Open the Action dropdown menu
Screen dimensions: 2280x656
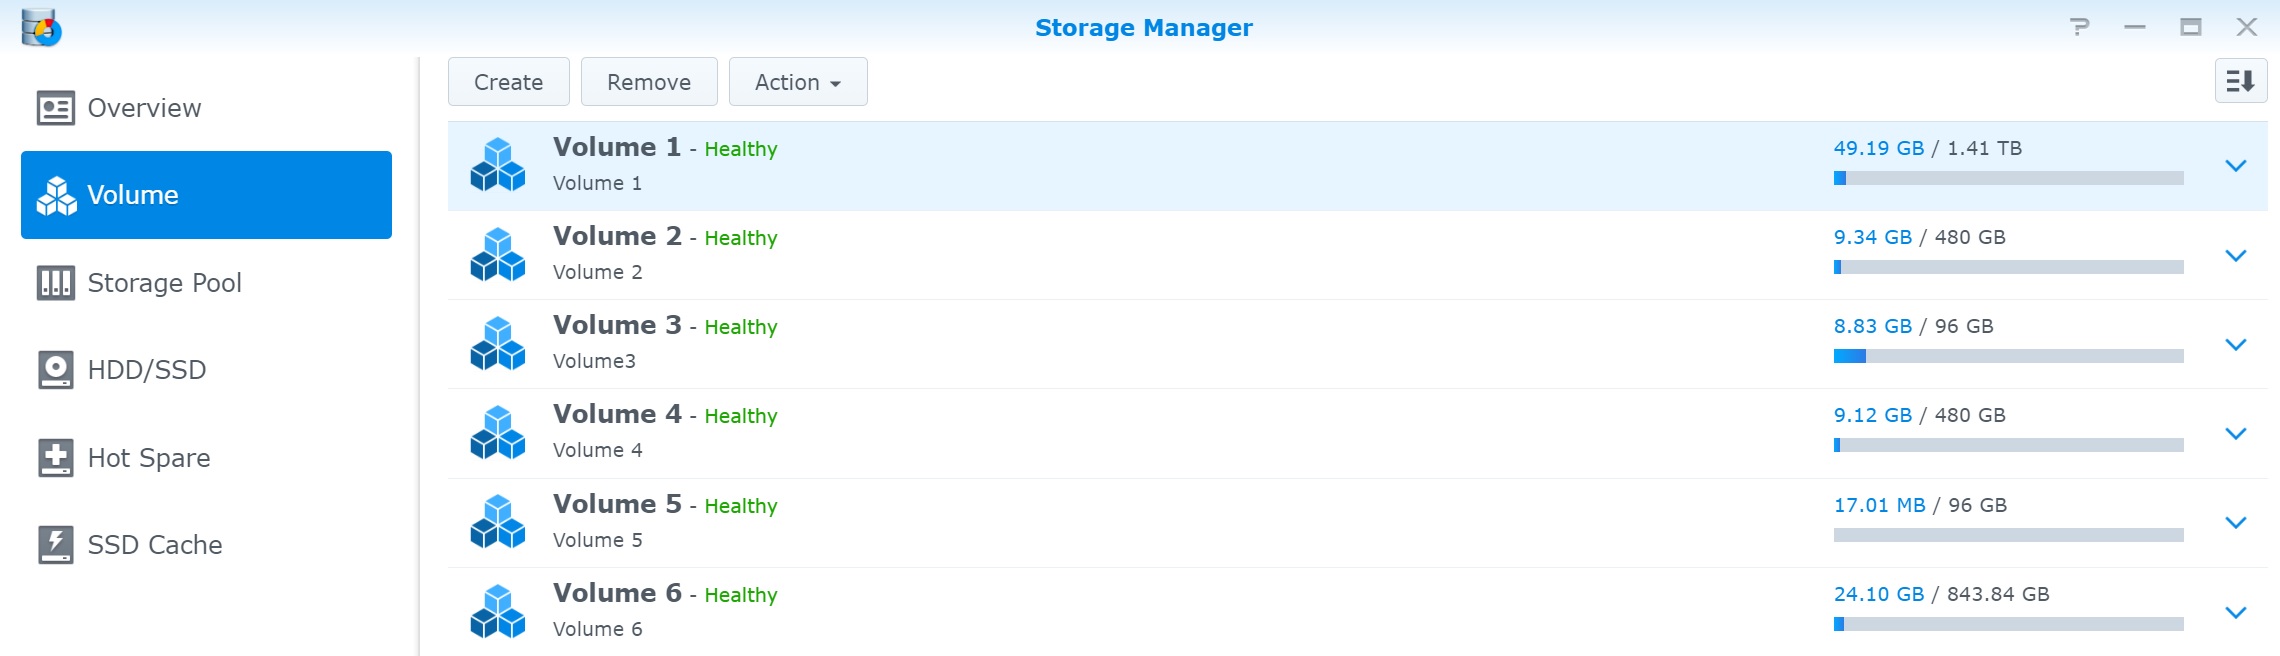(797, 82)
